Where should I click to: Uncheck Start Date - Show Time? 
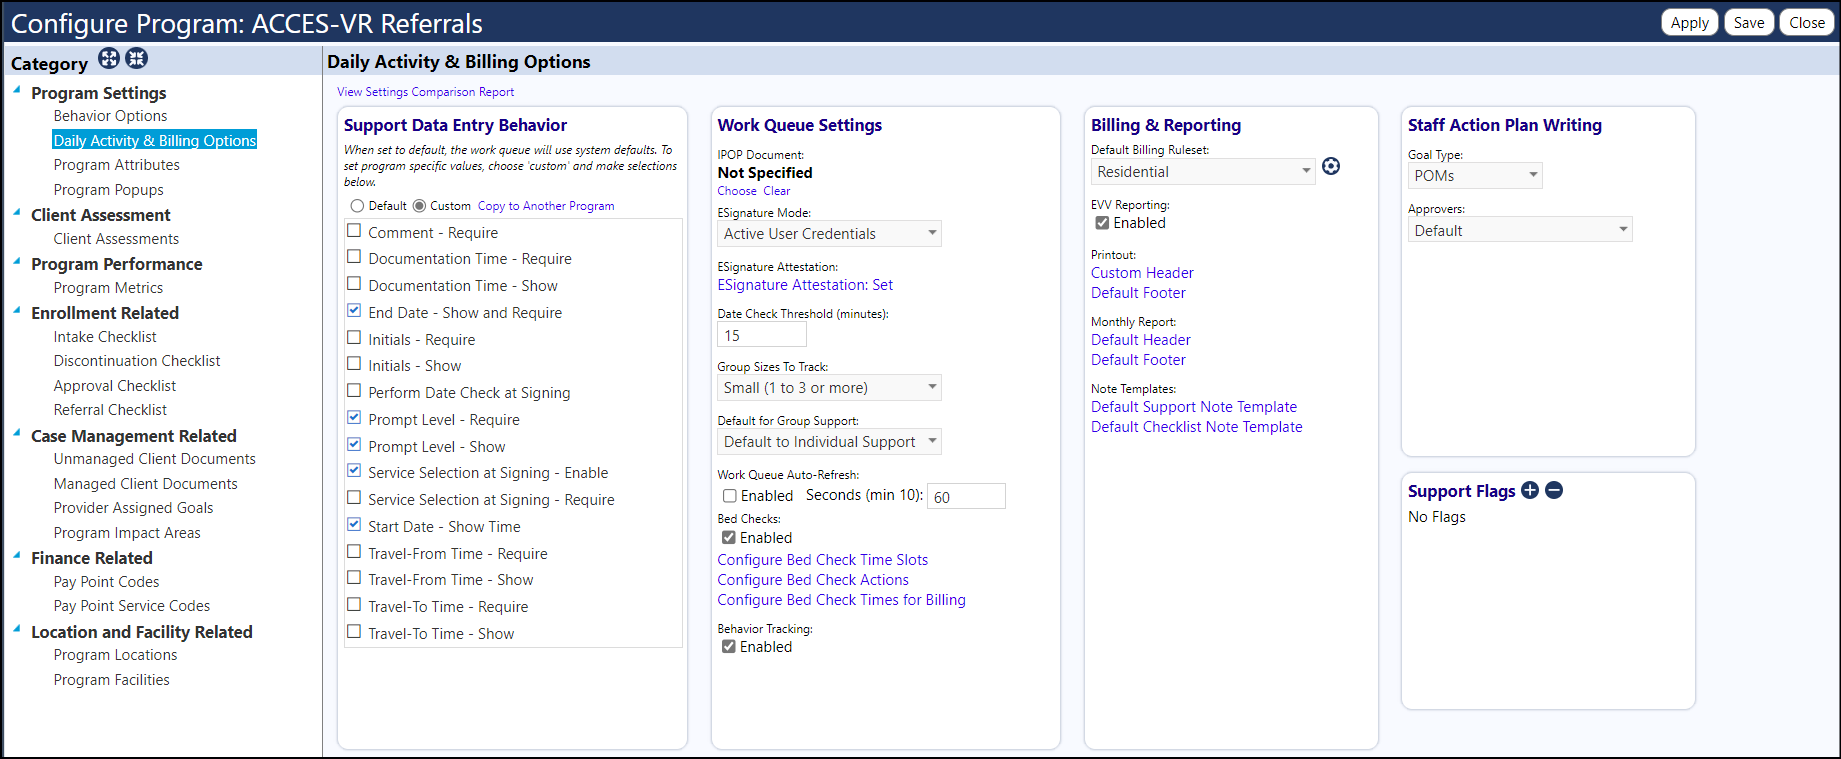coord(354,524)
